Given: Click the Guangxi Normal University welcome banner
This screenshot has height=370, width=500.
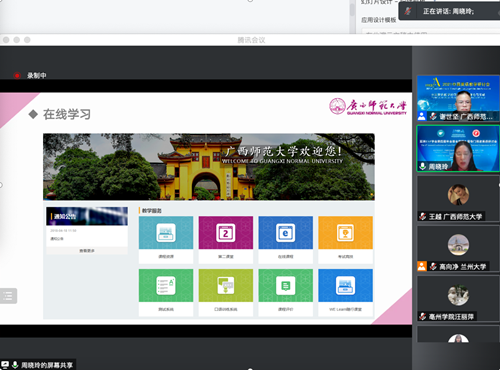Looking at the screenshot, I should 209,167.
